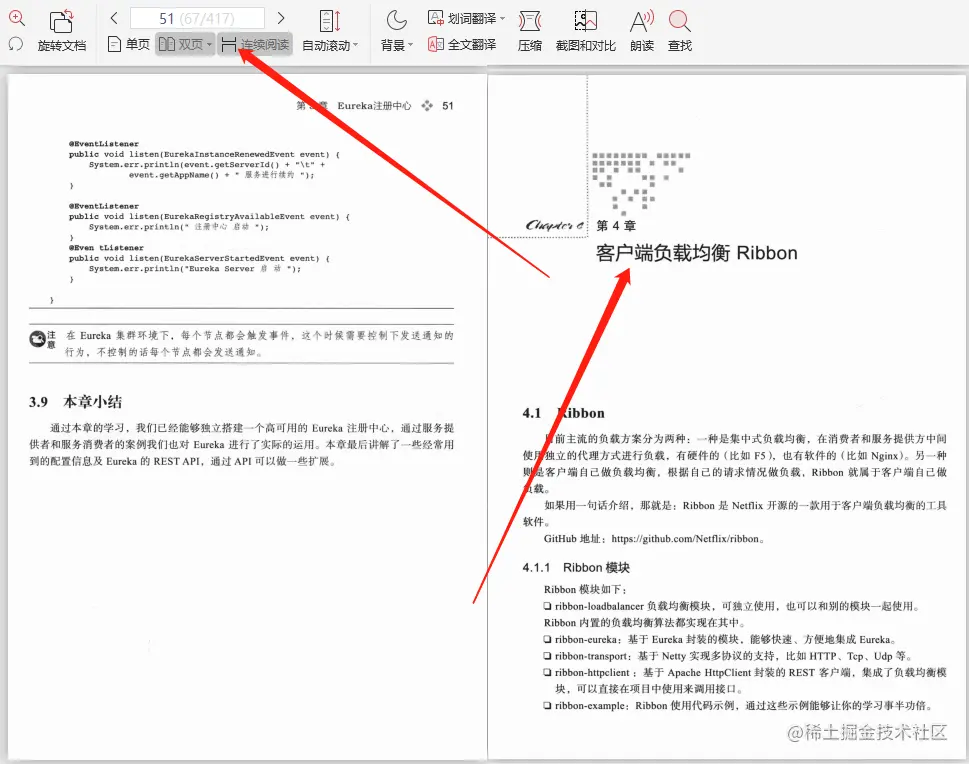The height and width of the screenshot is (764, 969).
Task: Go to the previous page arrow
Action: coord(114,18)
